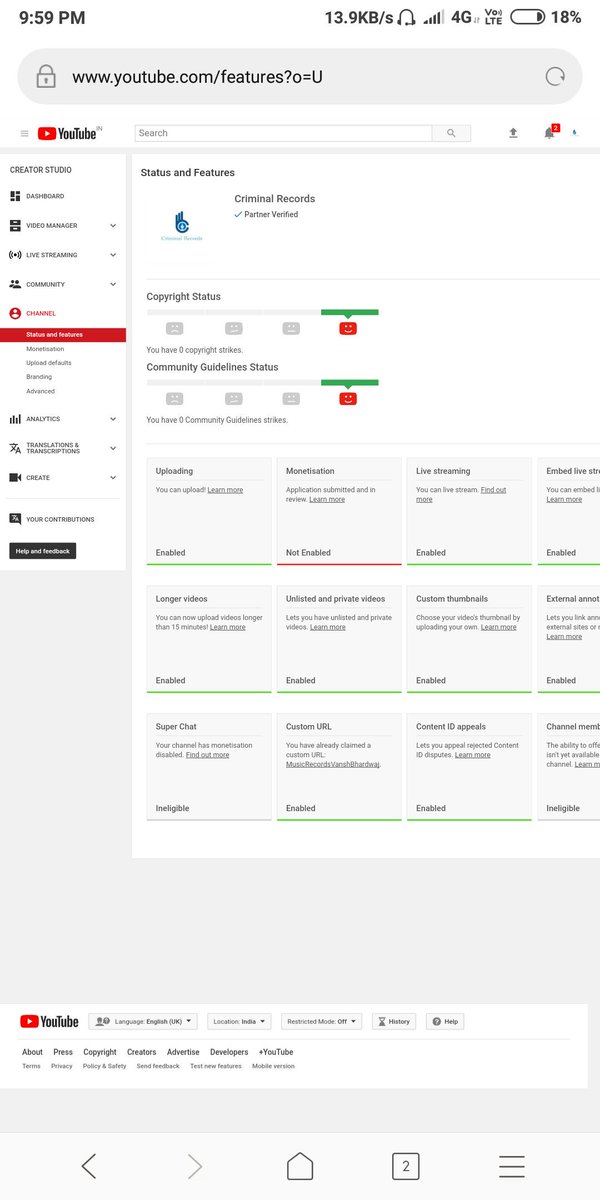Image resolution: width=600 pixels, height=1200 pixels.
Task: Click the Criminal Records channel logo
Action: pos(181,226)
